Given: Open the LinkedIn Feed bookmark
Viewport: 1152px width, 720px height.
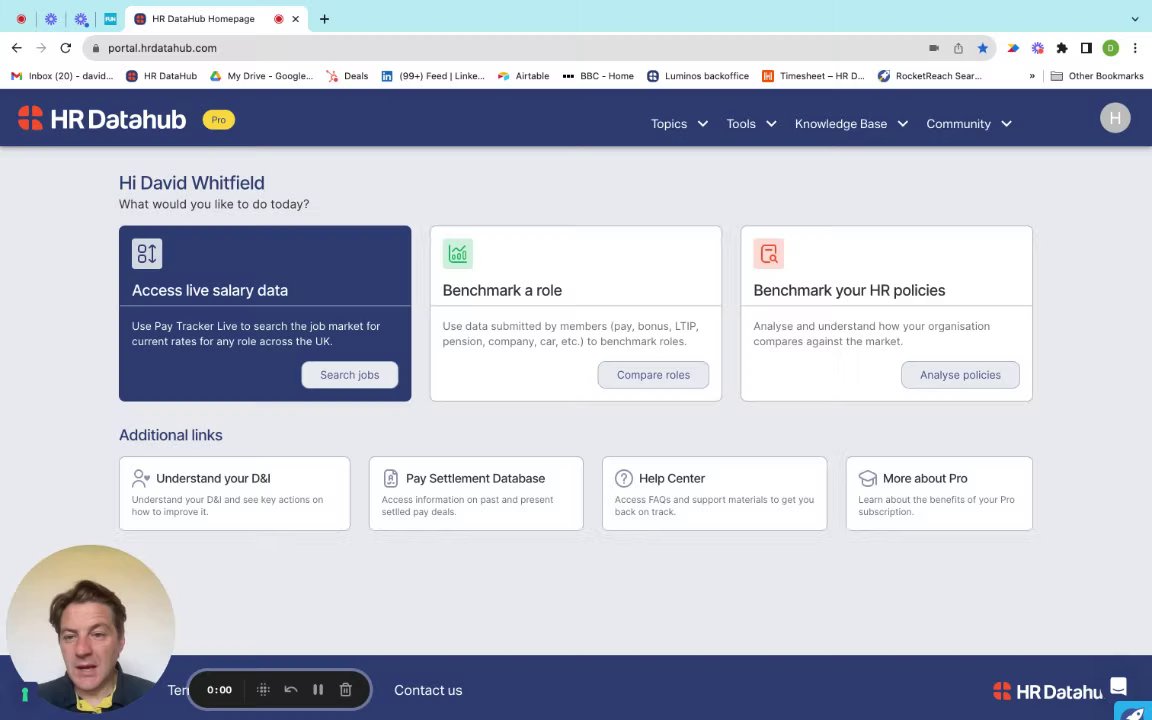Looking at the screenshot, I should point(433,76).
